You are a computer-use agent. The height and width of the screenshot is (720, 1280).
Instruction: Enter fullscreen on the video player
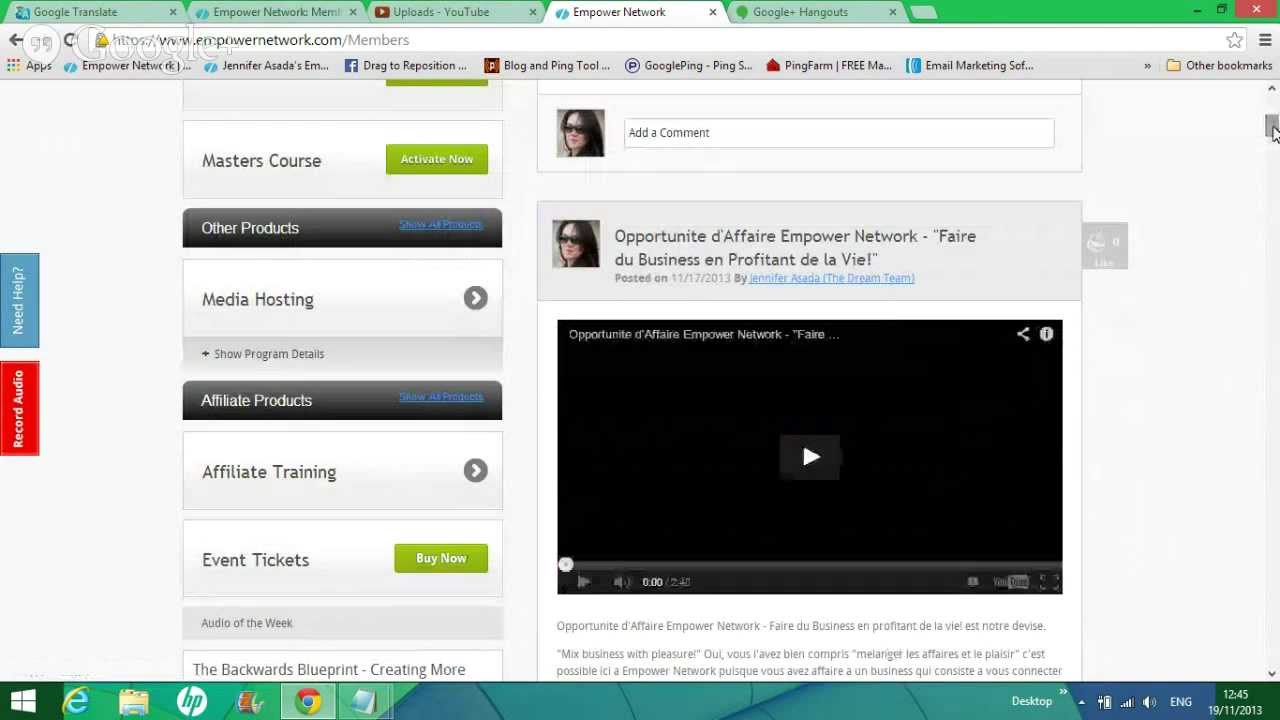pos(1047,582)
